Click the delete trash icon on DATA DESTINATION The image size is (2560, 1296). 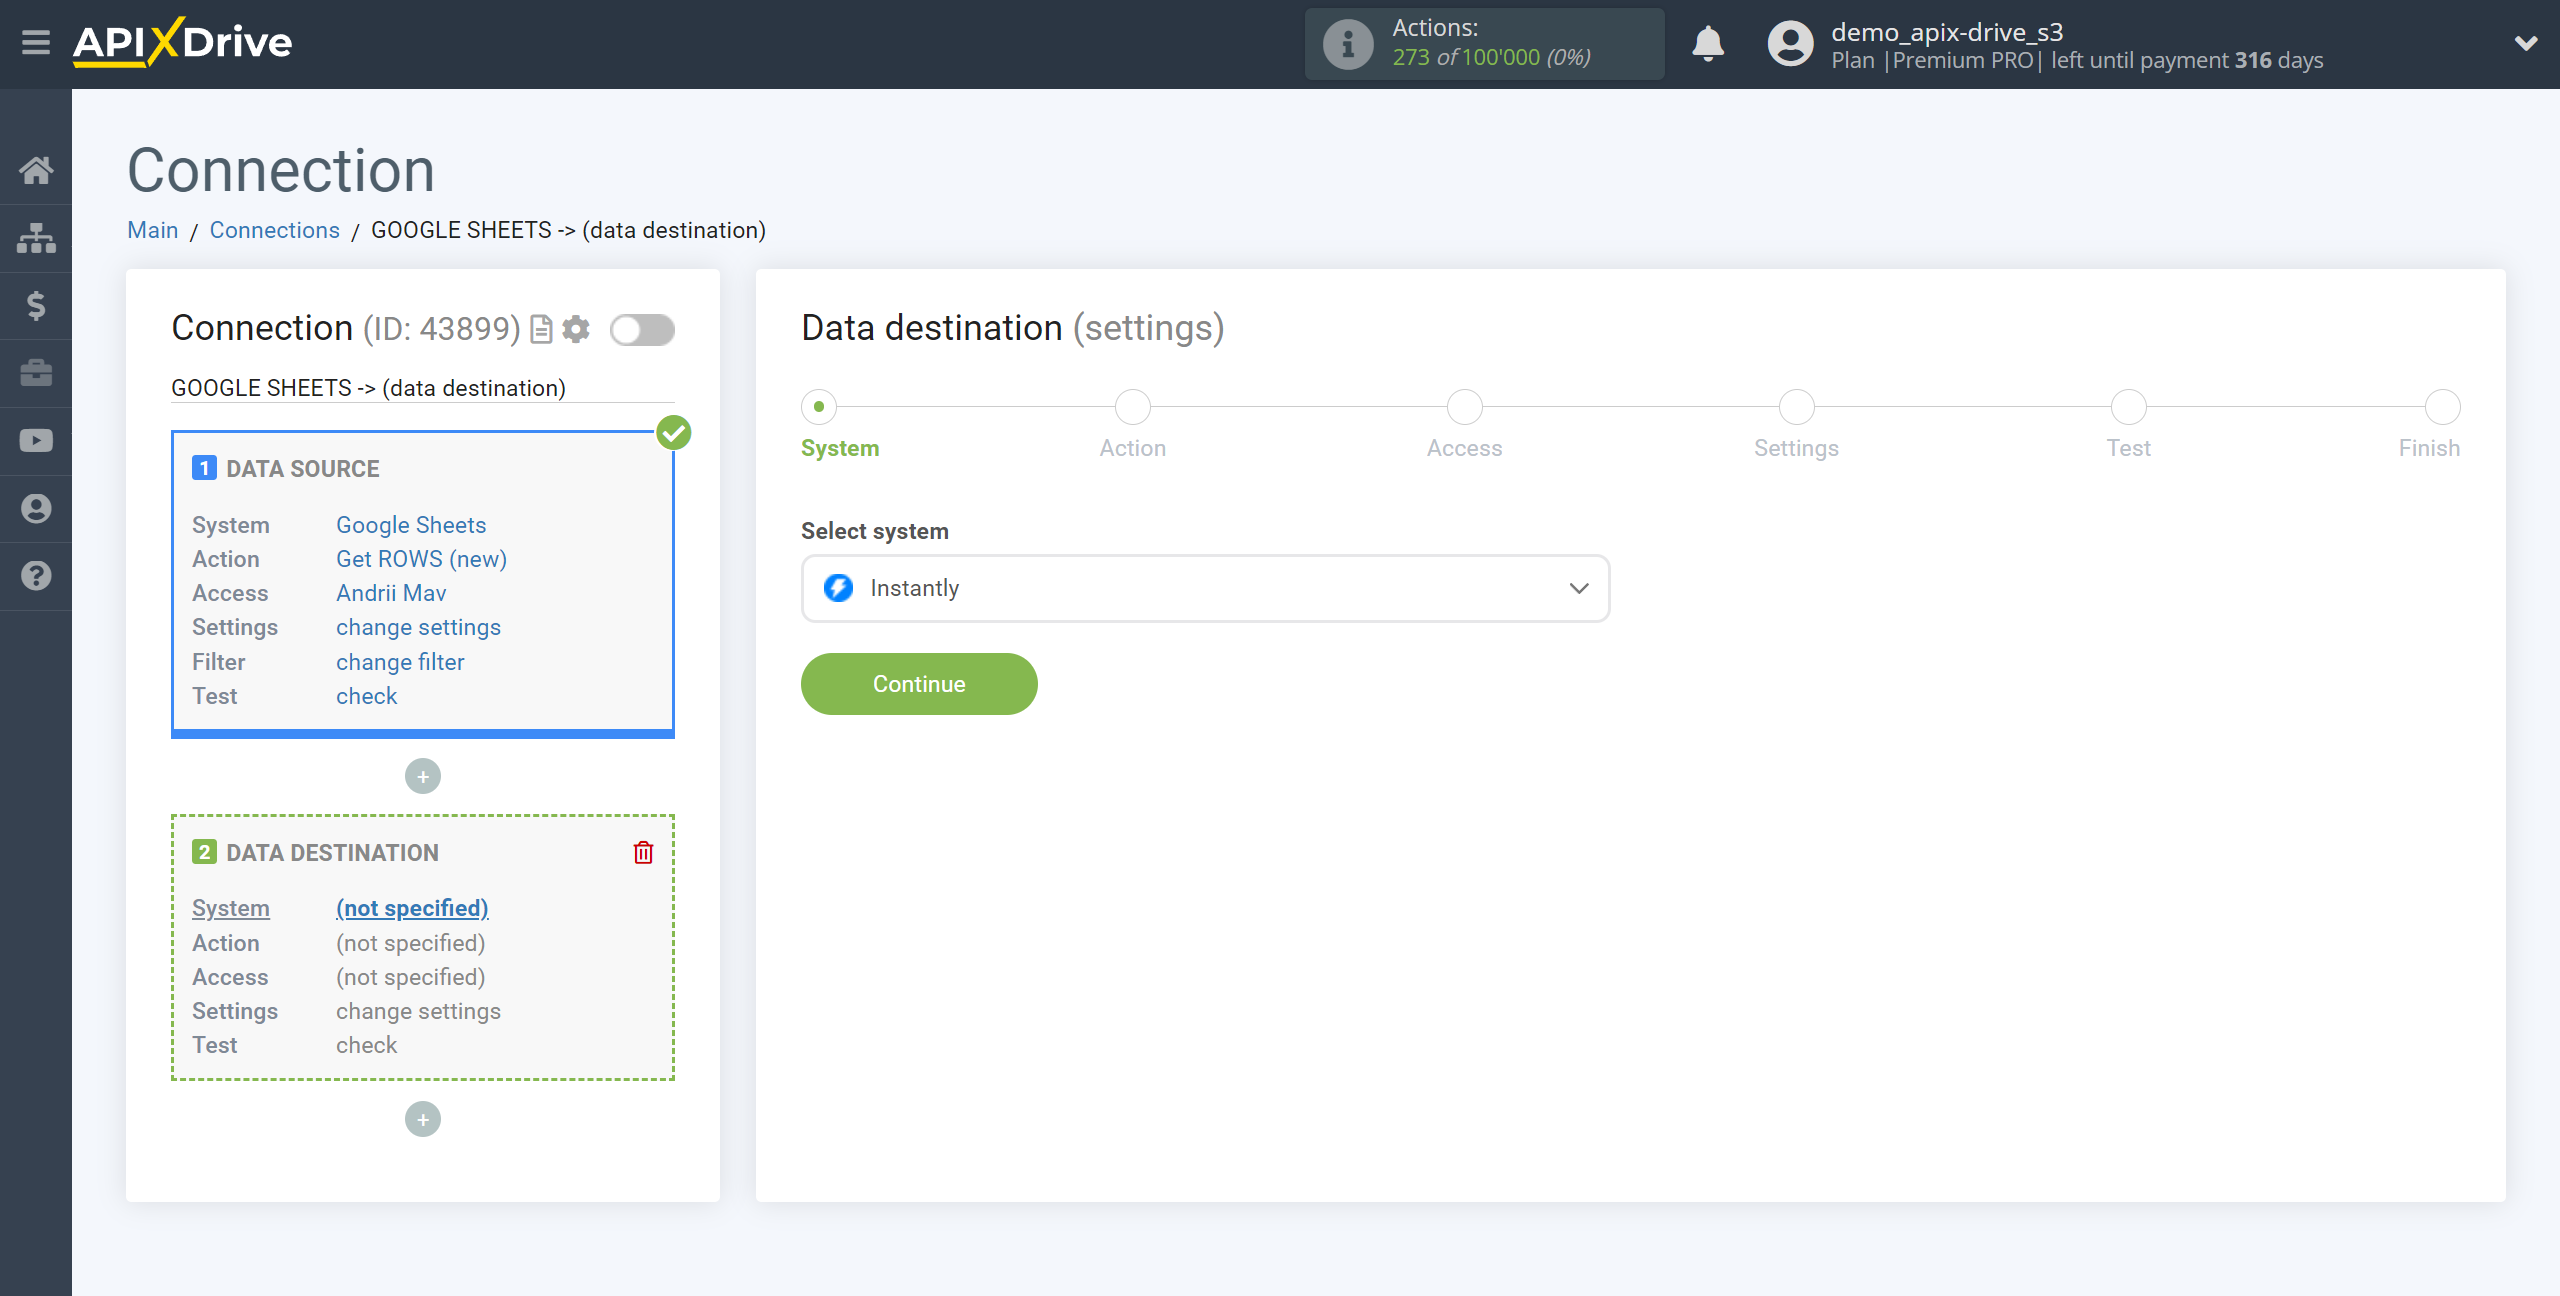(x=645, y=853)
